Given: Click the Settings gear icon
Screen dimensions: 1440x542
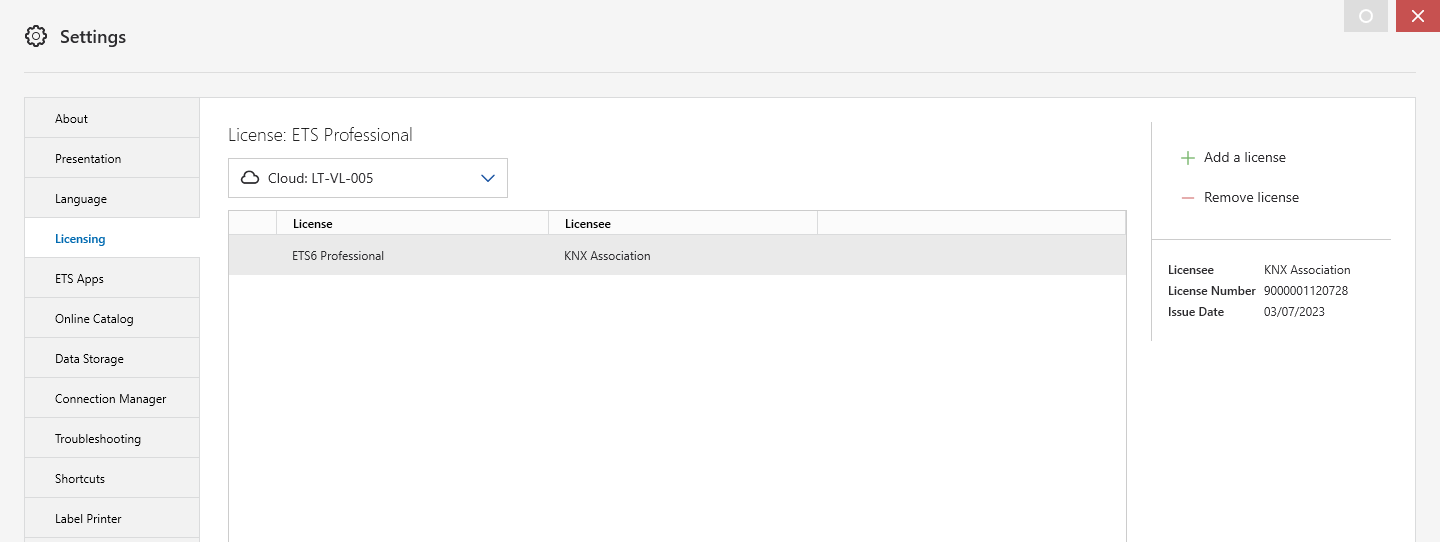Looking at the screenshot, I should (36, 37).
